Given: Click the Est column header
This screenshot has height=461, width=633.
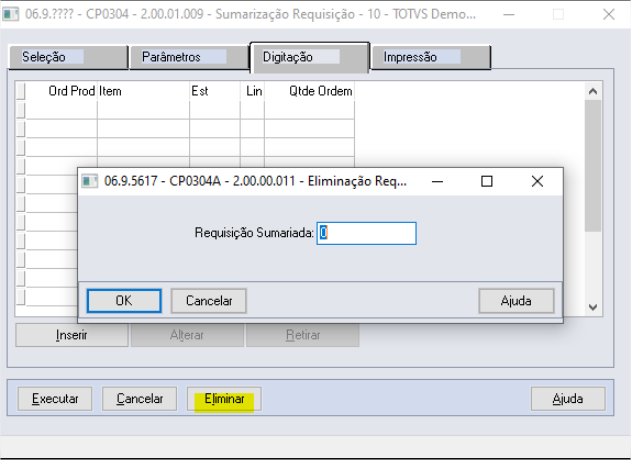Looking at the screenshot, I should point(214,91).
